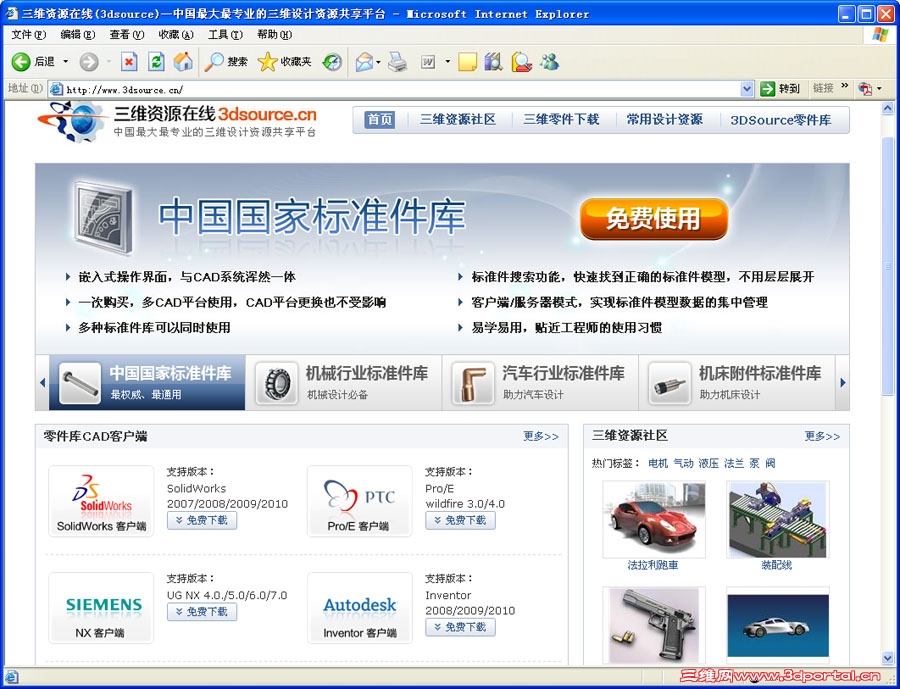Open the 编辑(E) menu
900x689 pixels.
coord(77,35)
